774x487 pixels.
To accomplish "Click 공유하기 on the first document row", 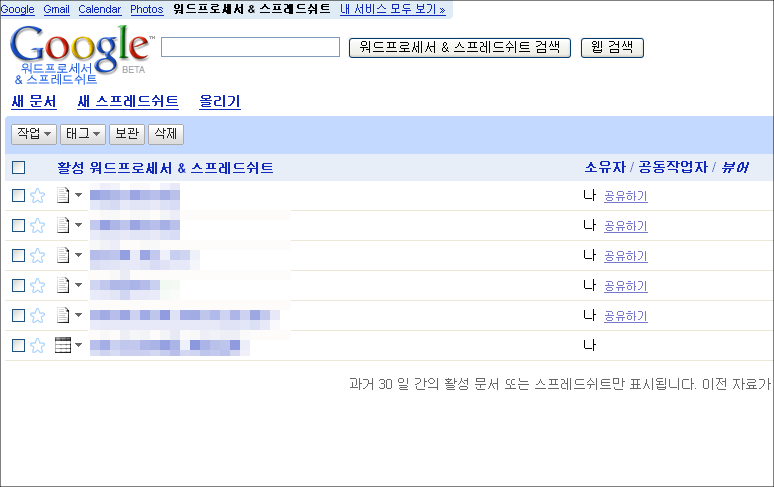I will 626,196.
